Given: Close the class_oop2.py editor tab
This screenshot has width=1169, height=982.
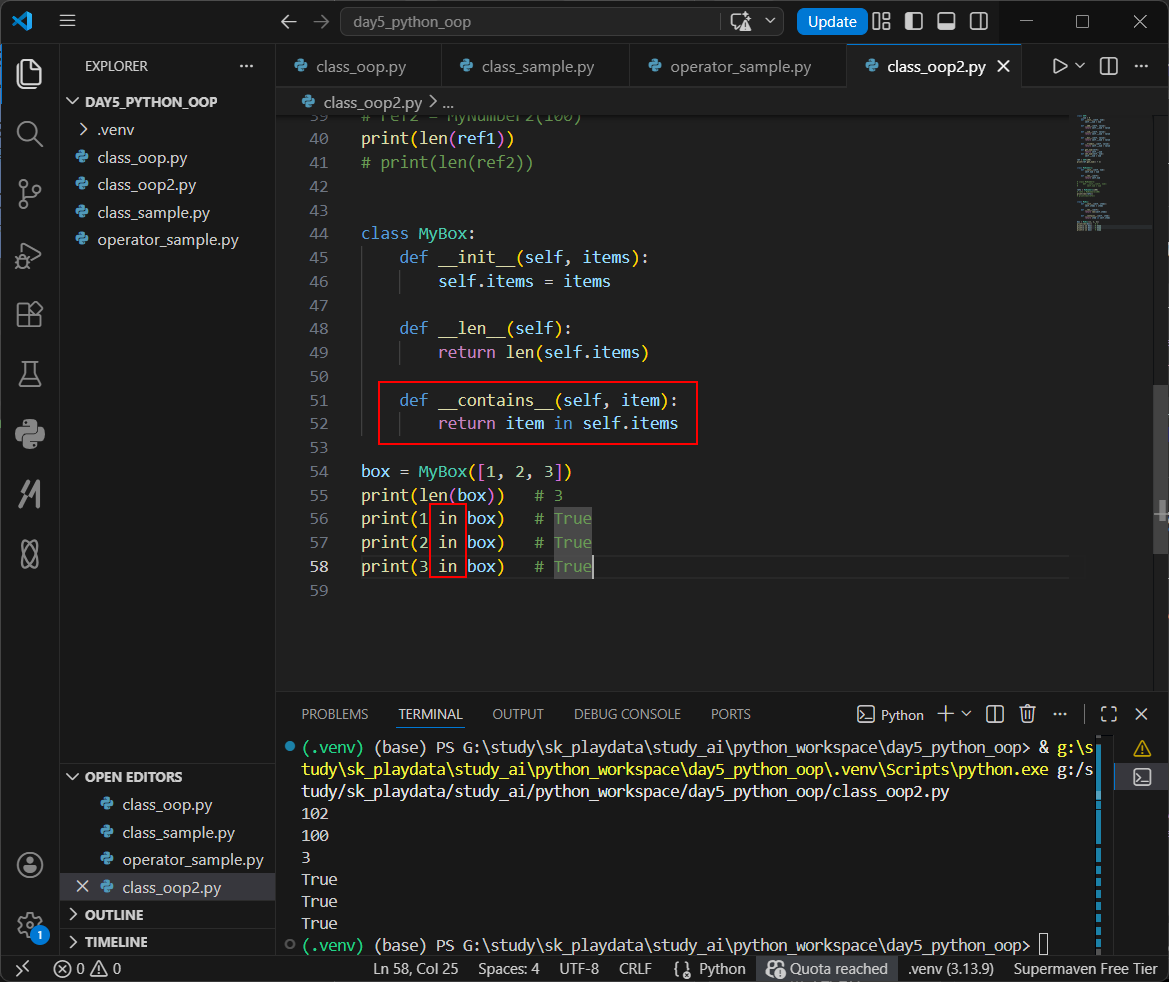Looking at the screenshot, I should [x=1003, y=66].
